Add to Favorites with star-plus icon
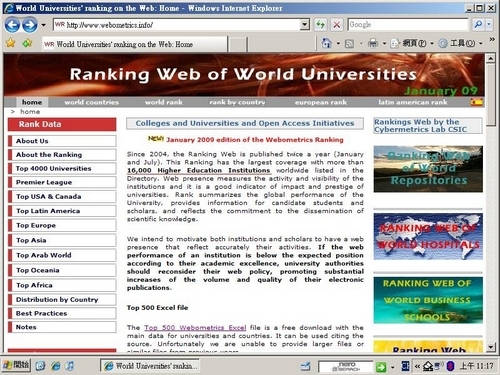The height and width of the screenshot is (375, 500). pos(27,43)
